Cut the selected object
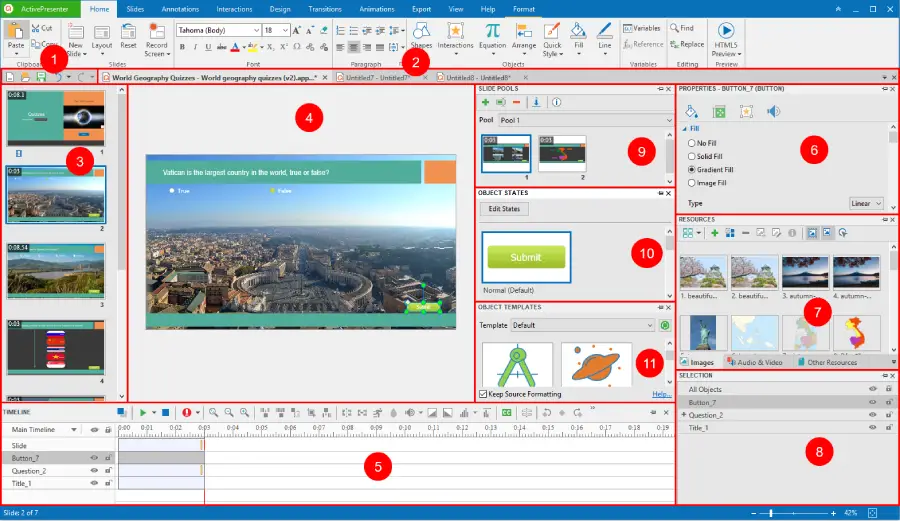The width and height of the screenshot is (900, 521). [x=42, y=28]
